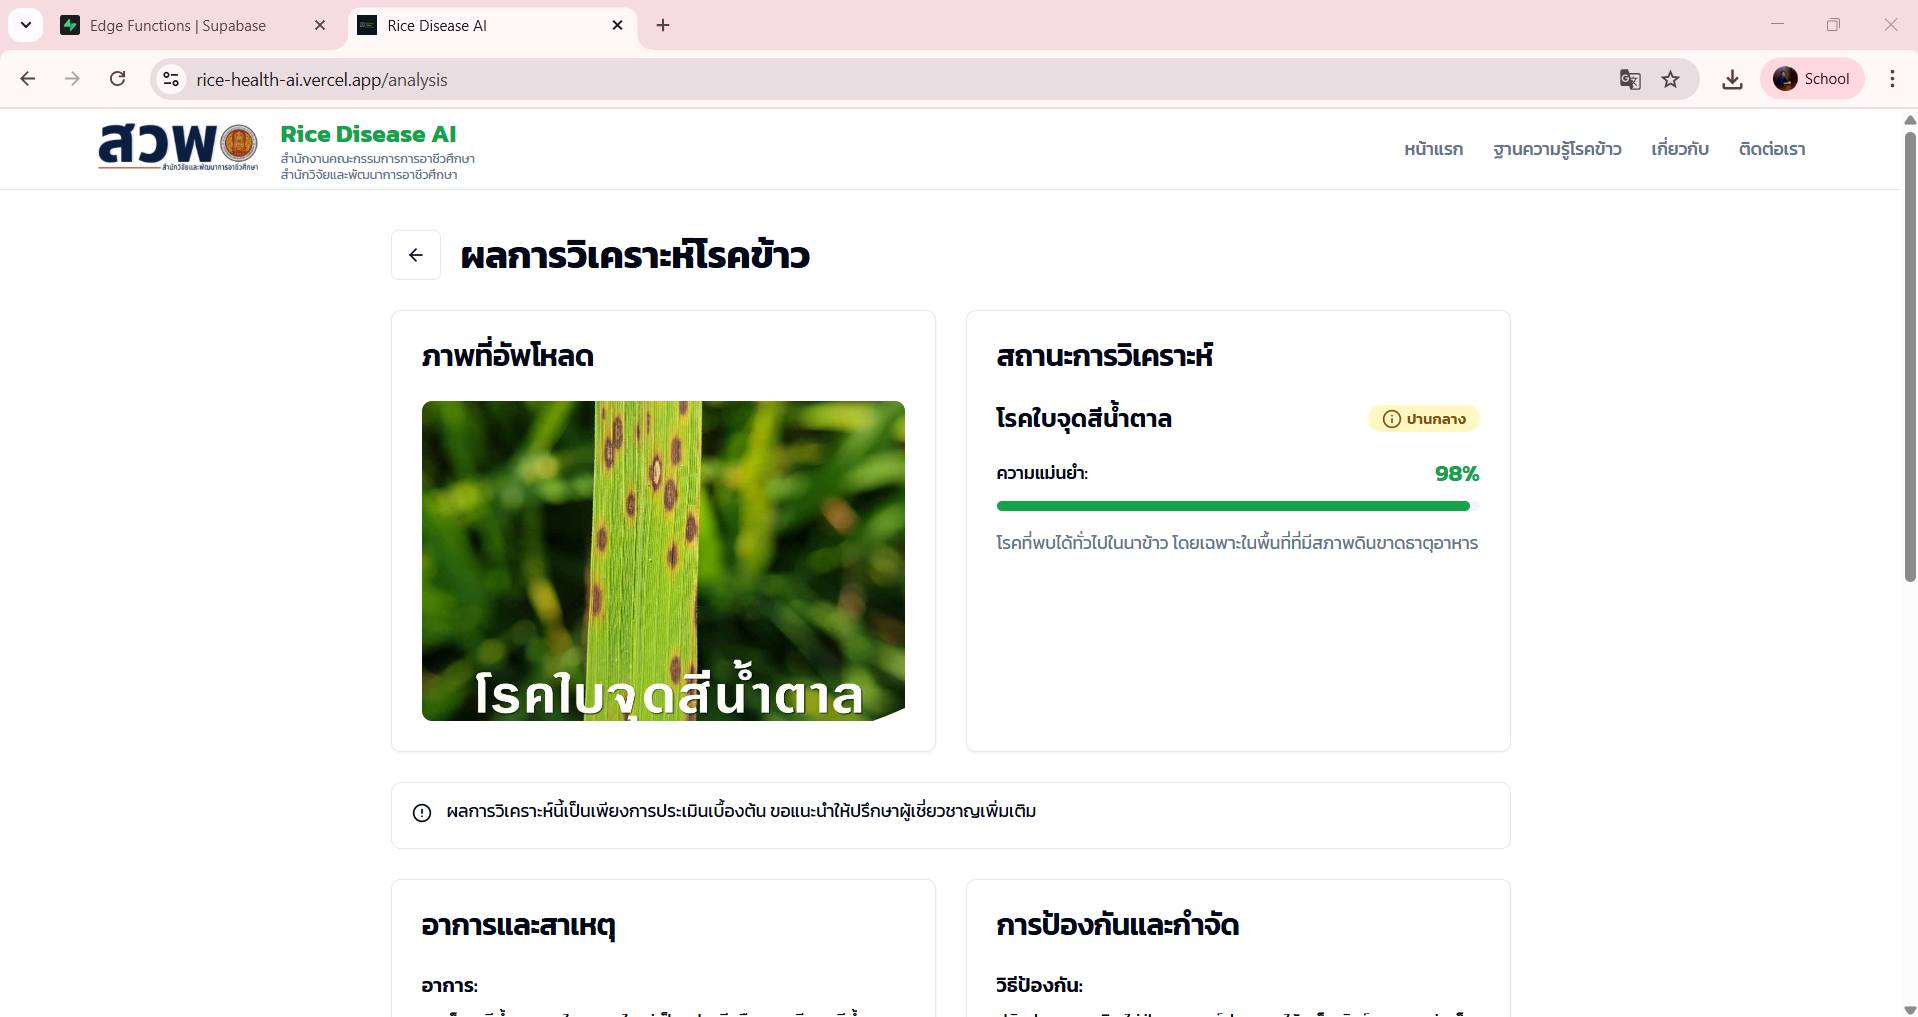Open the หน้าแรก navigation link
This screenshot has width=1918, height=1017.
point(1433,149)
